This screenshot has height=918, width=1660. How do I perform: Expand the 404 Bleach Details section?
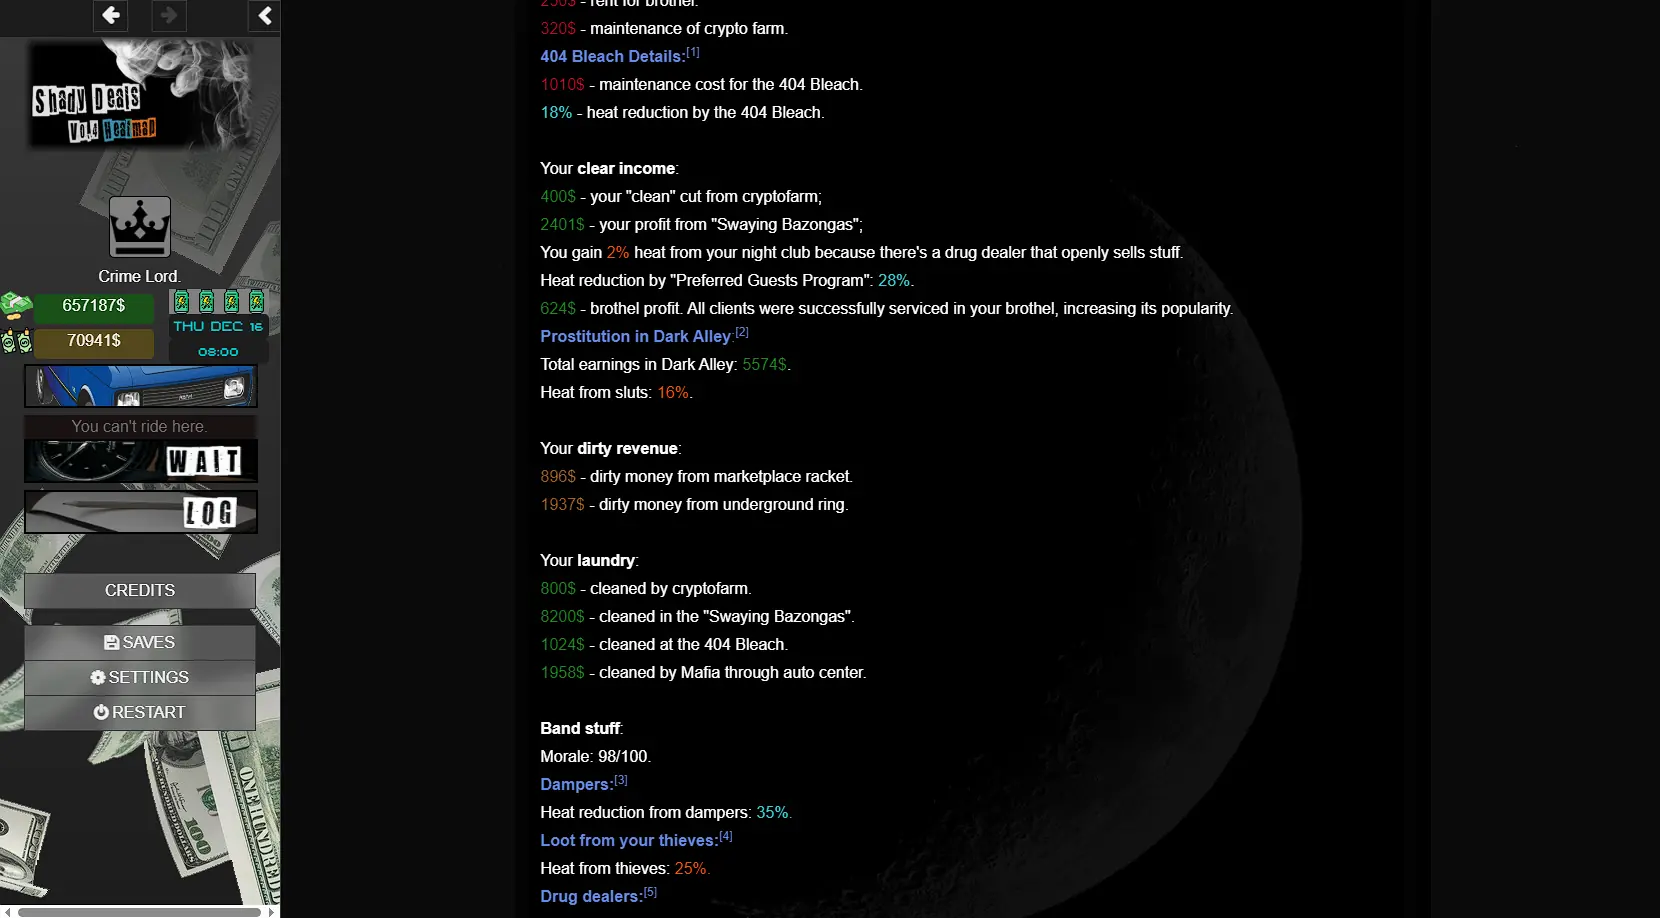click(612, 57)
